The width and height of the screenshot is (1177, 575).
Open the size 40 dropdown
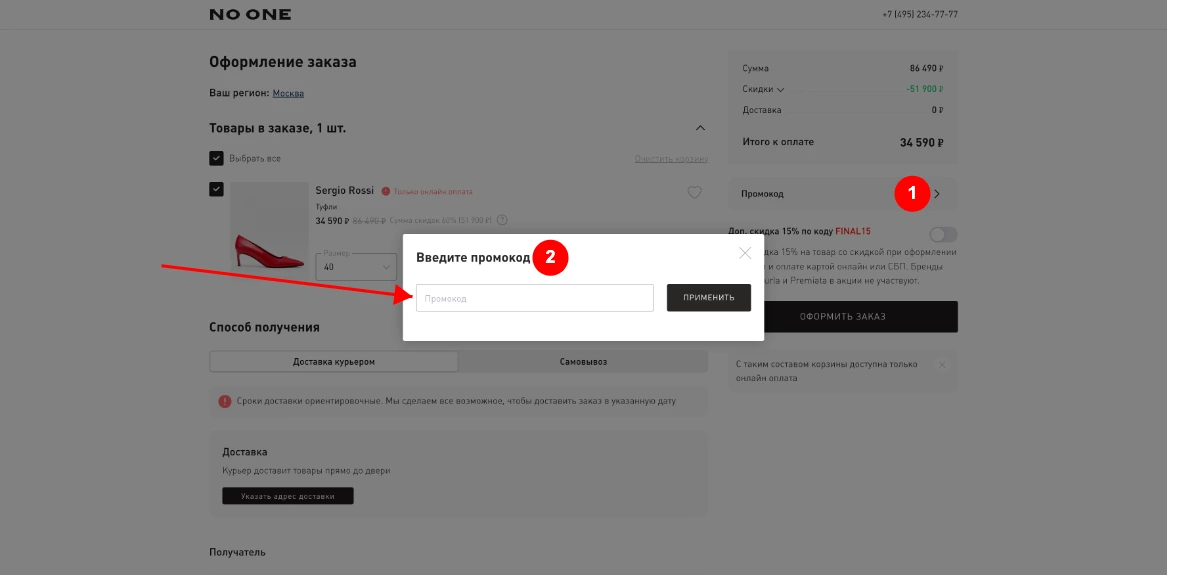point(357,267)
